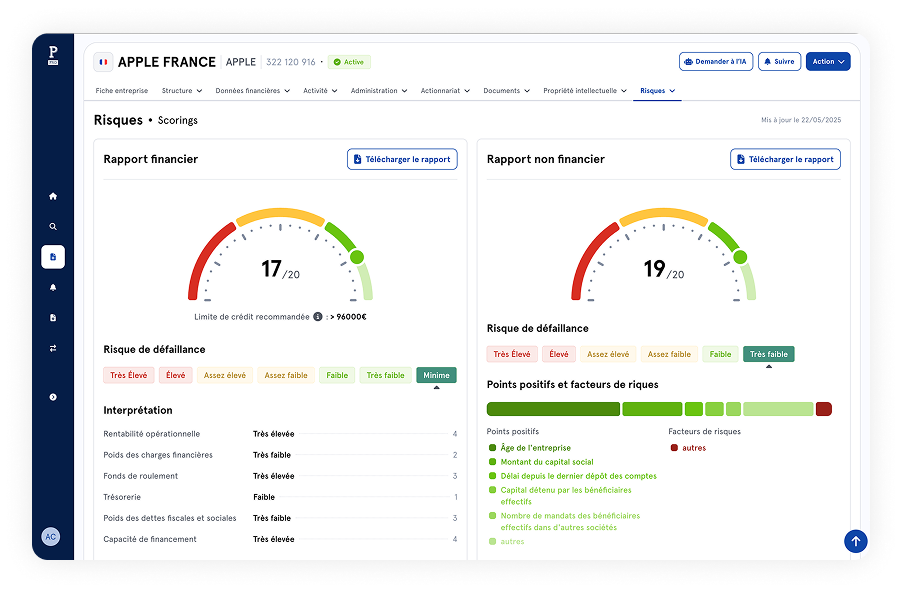Screen dimensions: 902x592
Task: Click the French flag icon
Action: tap(103, 62)
